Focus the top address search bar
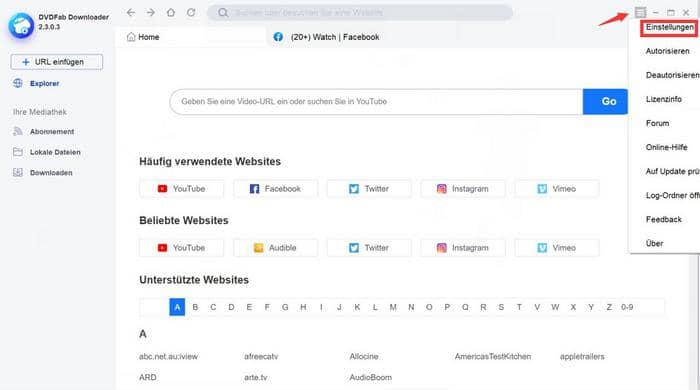 click(360, 12)
